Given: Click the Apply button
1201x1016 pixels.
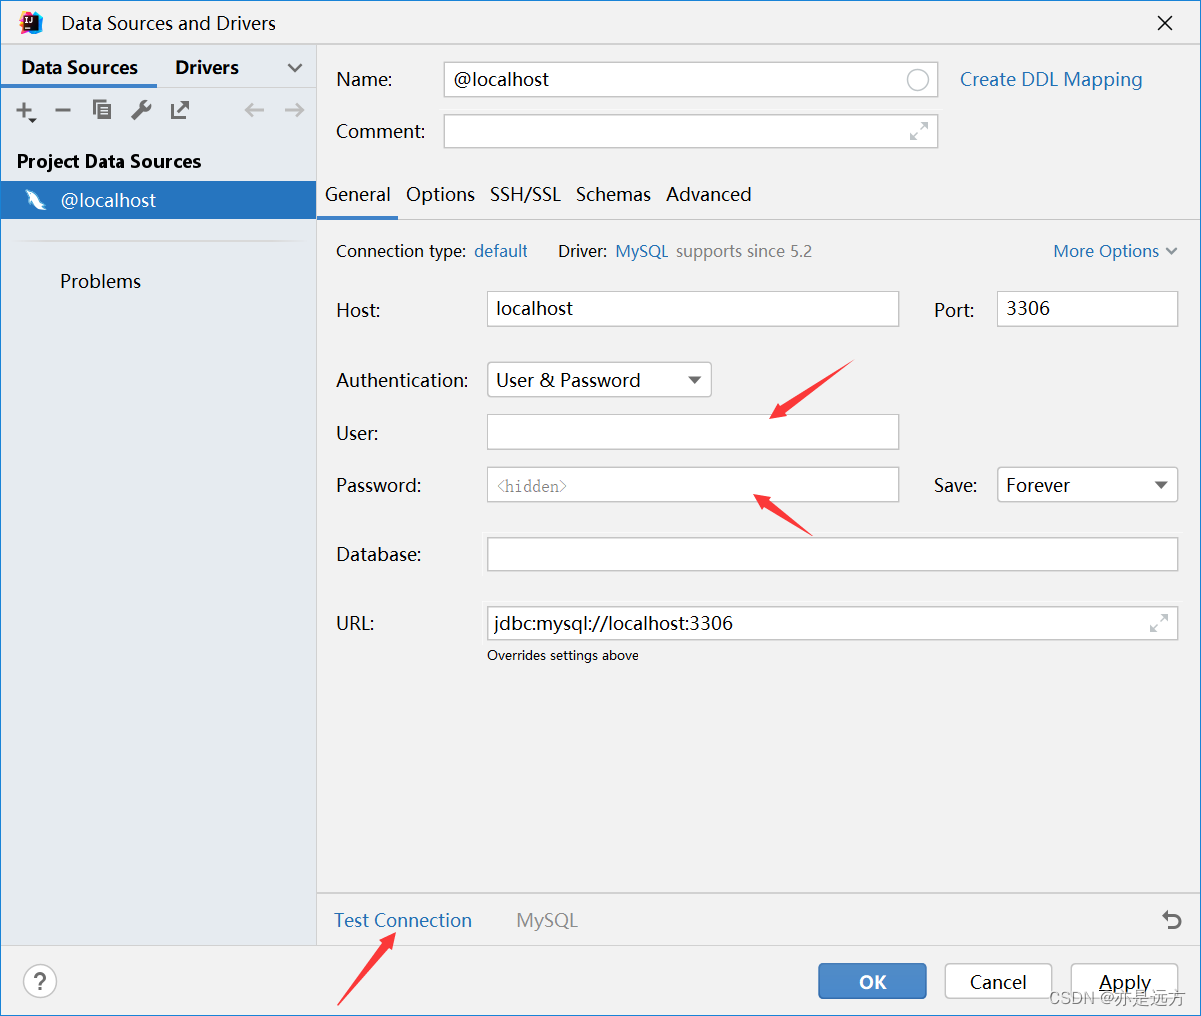Looking at the screenshot, I should click(x=1124, y=981).
